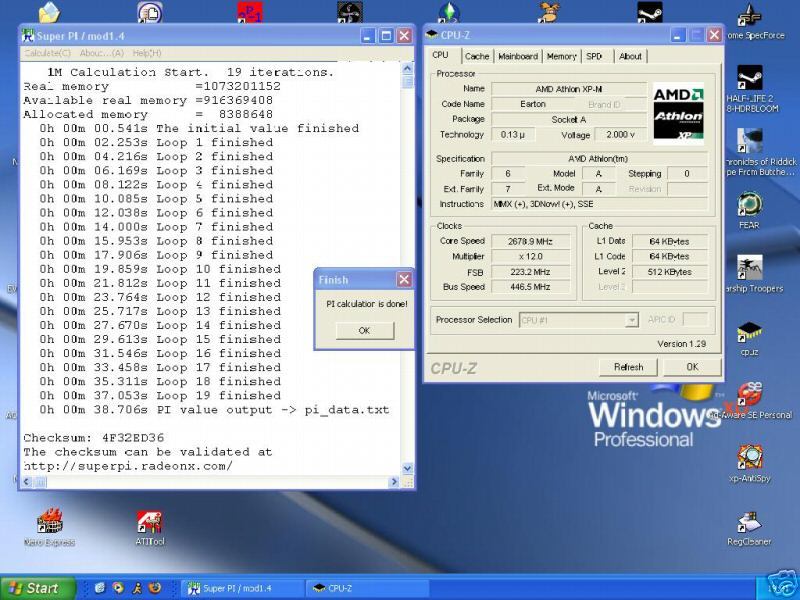
Task: Select the cartoon dog desktop shortcut
Action: tap(549, 11)
